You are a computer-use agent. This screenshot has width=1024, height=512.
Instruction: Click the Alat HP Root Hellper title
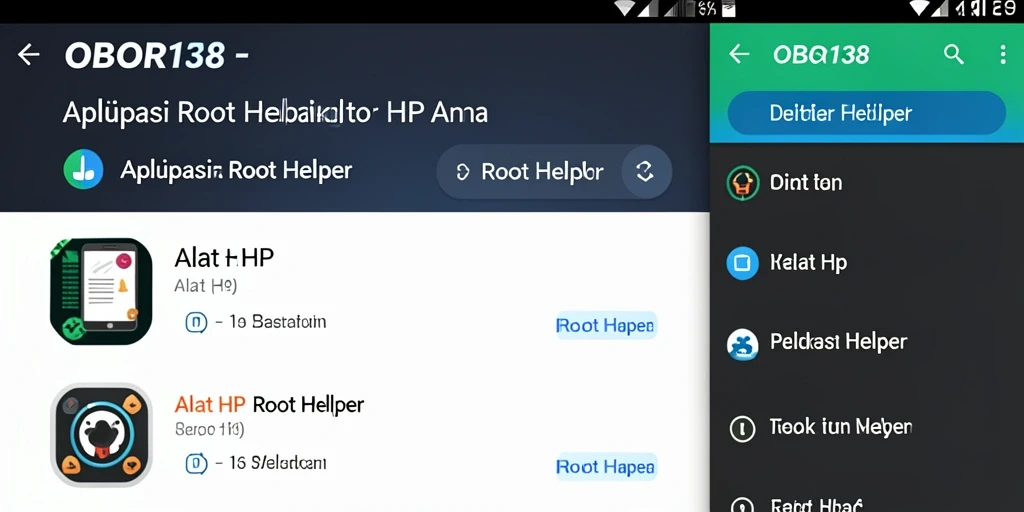pyautogui.click(x=269, y=405)
